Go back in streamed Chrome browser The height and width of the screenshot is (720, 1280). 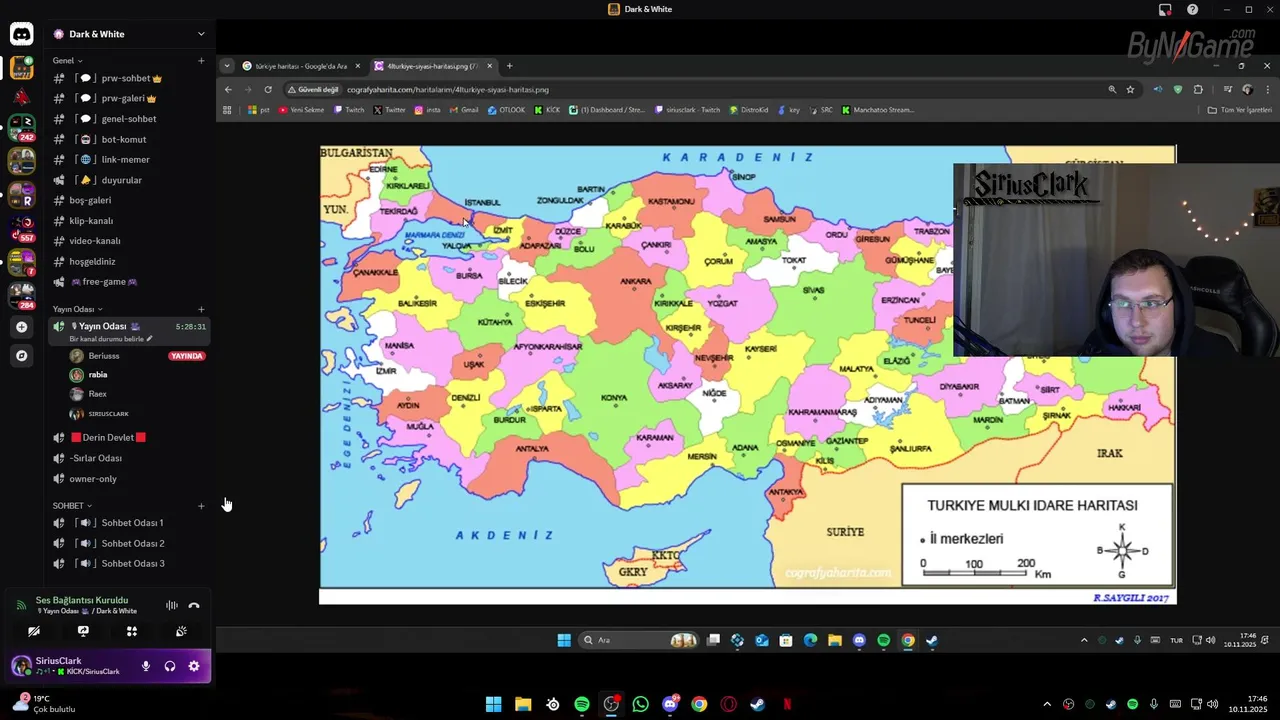coord(228,89)
